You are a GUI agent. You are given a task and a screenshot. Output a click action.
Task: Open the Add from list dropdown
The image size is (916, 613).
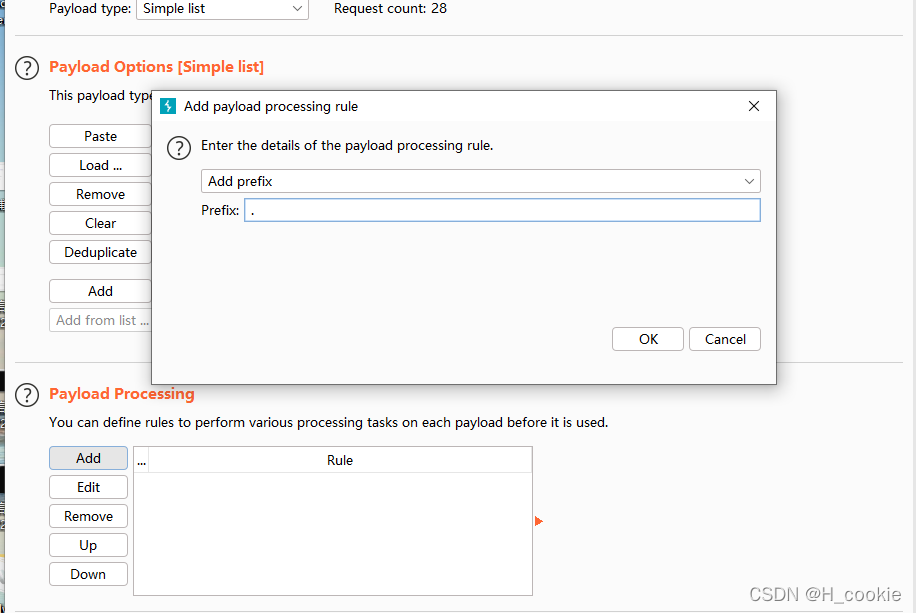pyautogui.click(x=100, y=320)
